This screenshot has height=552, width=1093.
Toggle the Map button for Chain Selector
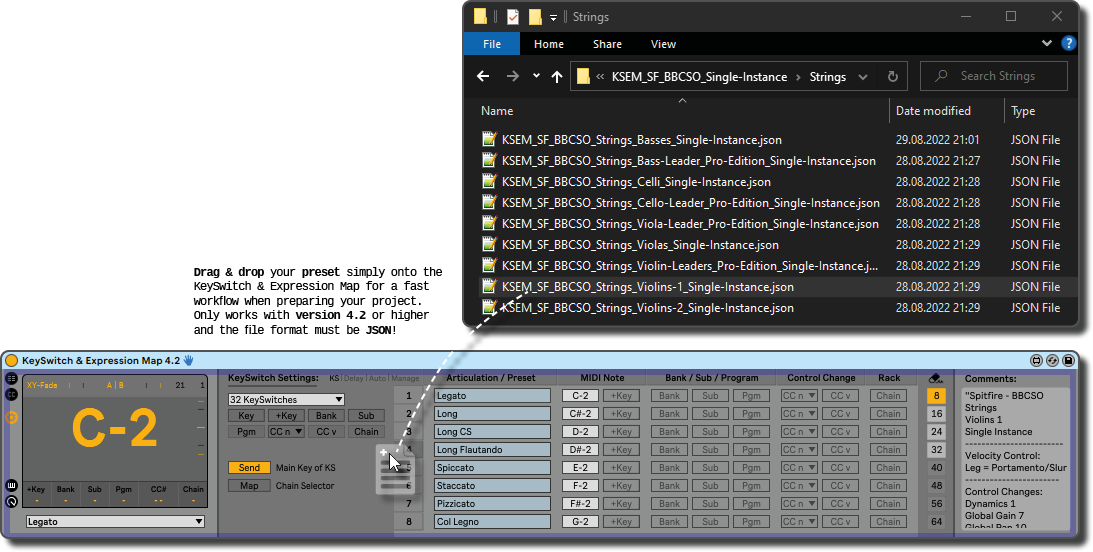pos(249,486)
